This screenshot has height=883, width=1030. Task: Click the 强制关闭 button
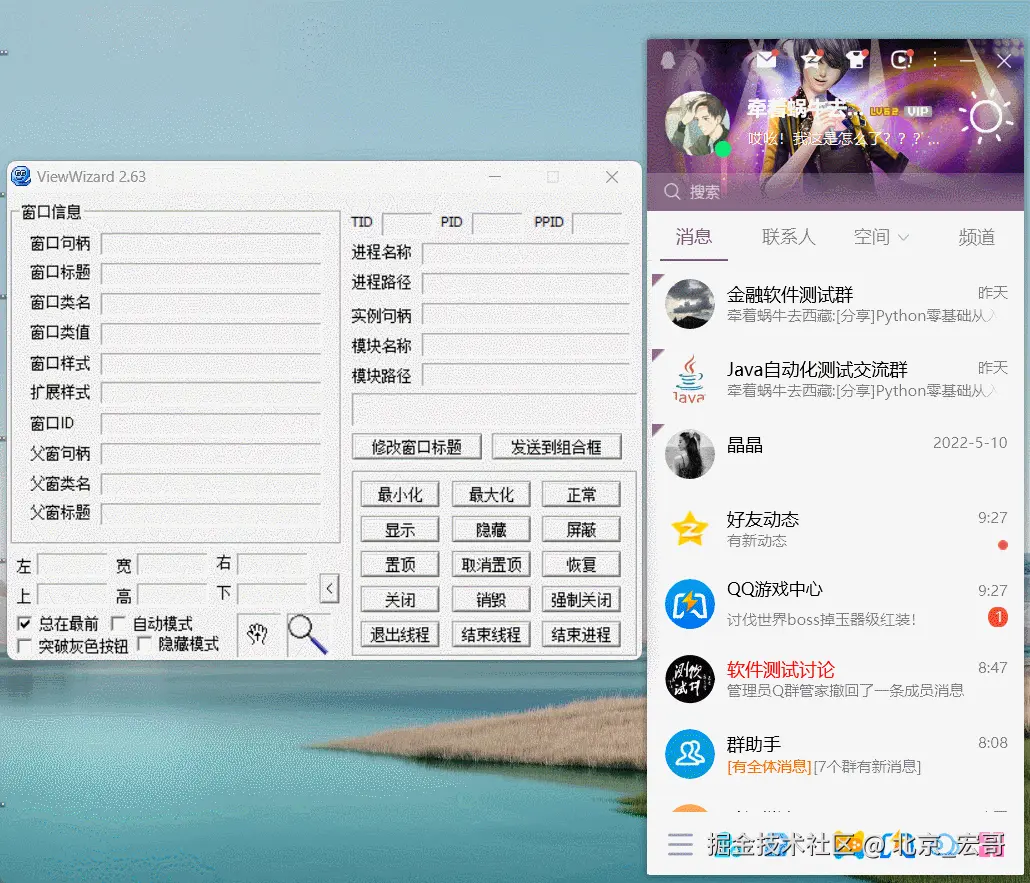coord(581,600)
